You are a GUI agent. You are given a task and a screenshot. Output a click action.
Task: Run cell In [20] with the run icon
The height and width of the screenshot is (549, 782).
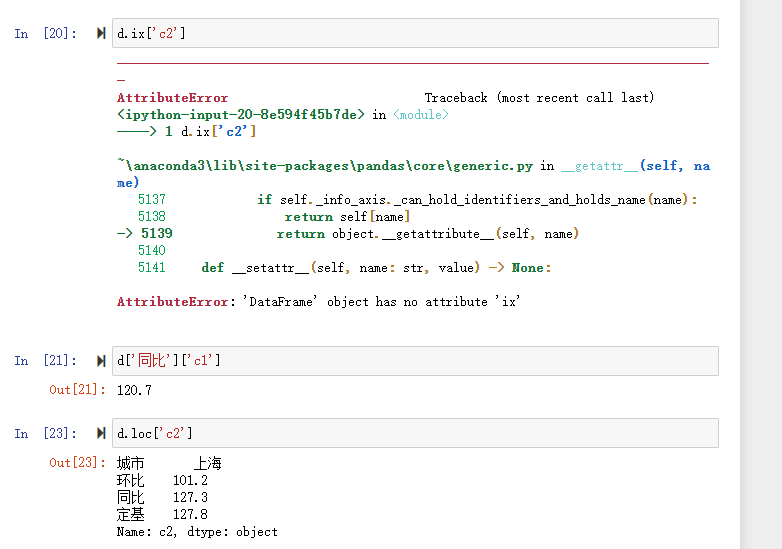click(101, 33)
